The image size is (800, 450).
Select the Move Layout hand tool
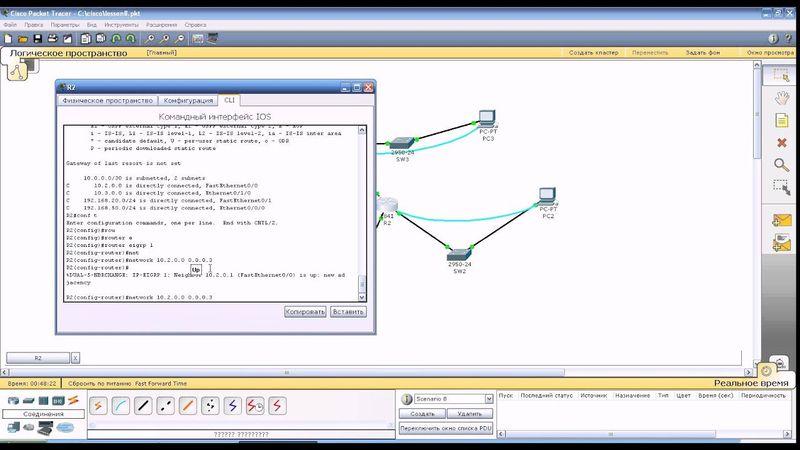coord(781,98)
